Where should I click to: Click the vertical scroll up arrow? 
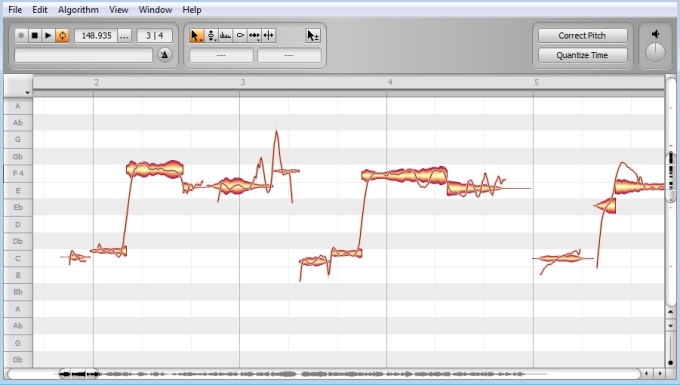point(670,312)
